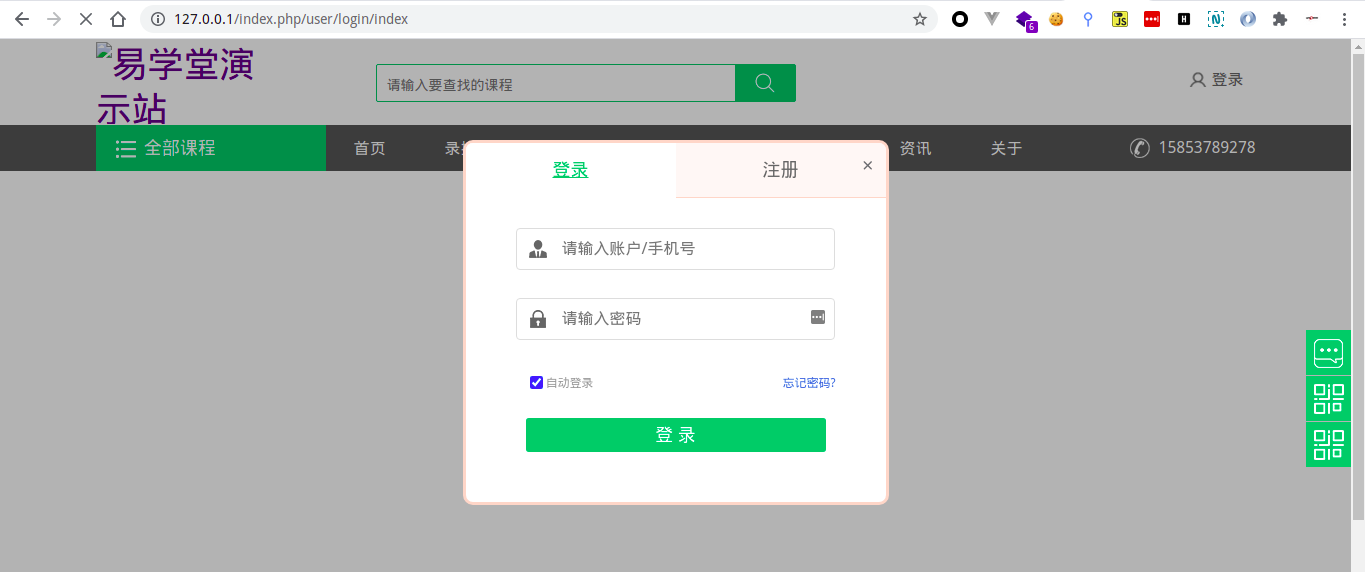
Task: Open the yellow JS toggle extension icon
Action: tap(1120, 19)
